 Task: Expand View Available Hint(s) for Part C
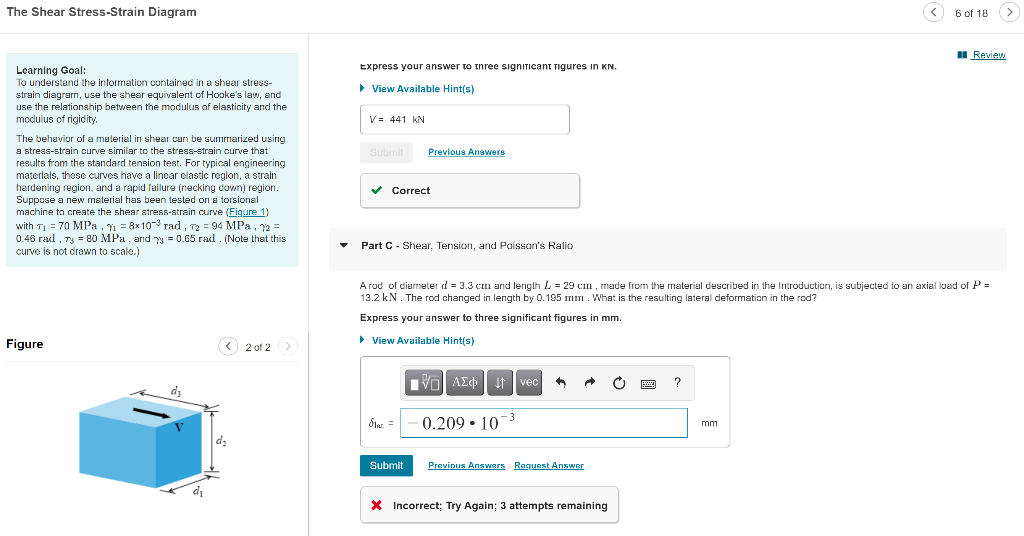coord(417,340)
